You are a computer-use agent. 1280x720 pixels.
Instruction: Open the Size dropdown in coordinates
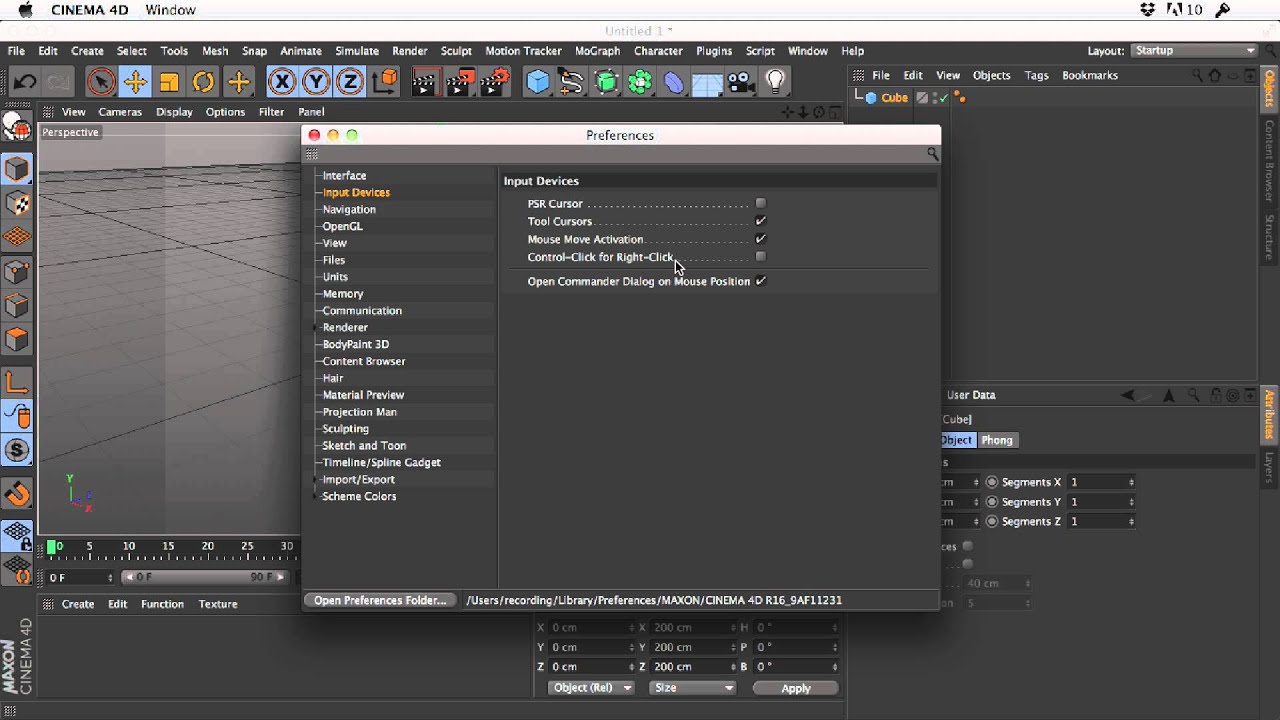coord(693,687)
